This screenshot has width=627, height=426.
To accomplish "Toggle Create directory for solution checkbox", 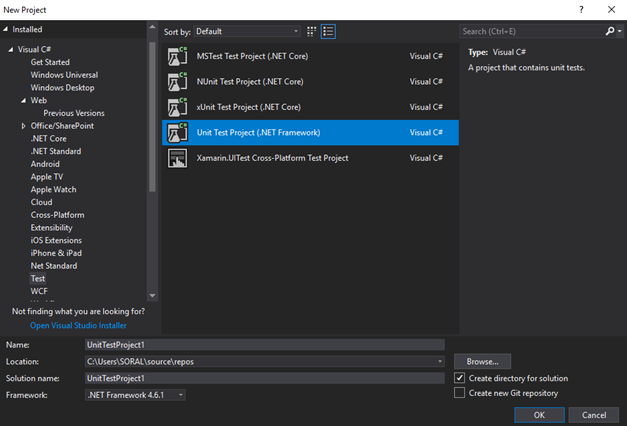I will click(x=459, y=378).
